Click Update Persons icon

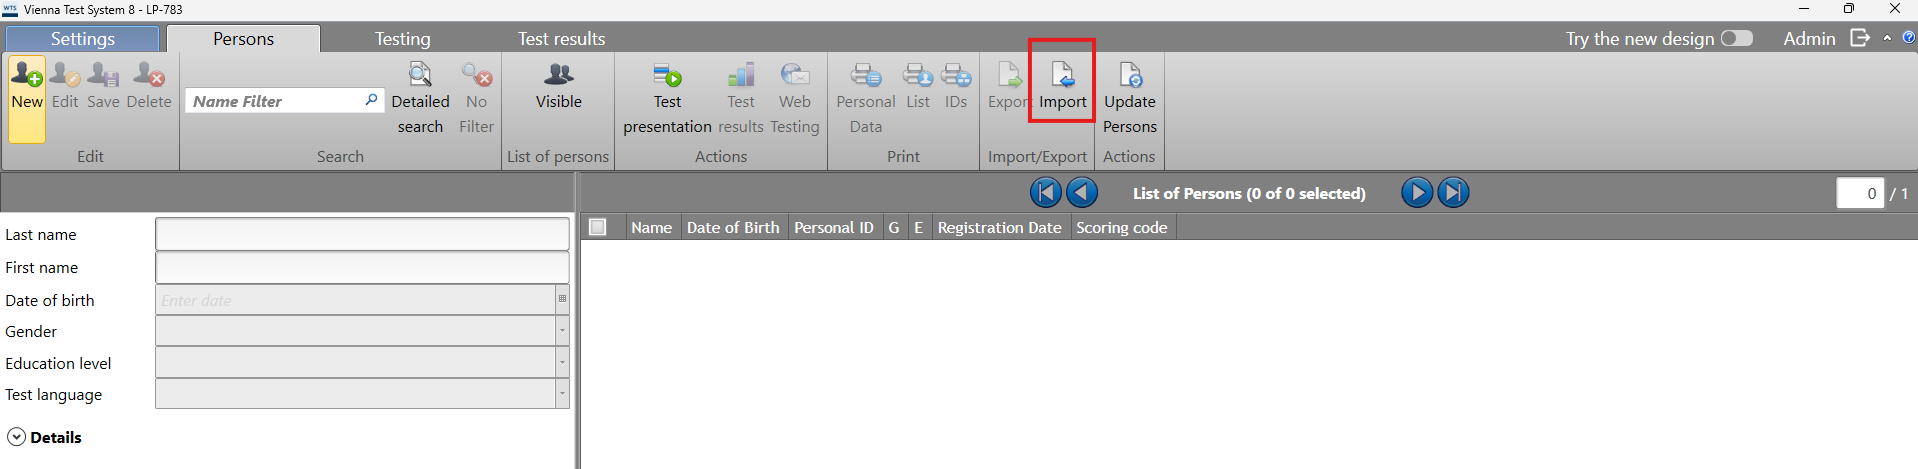[1130, 76]
